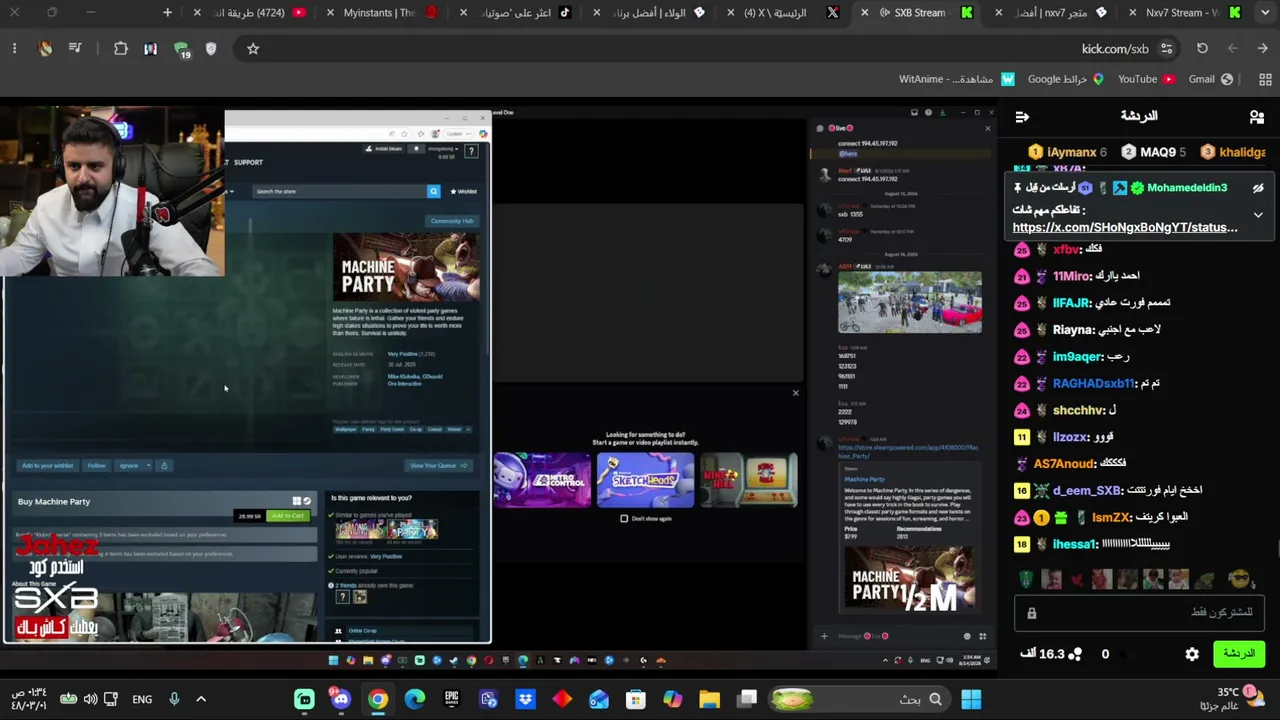Open the Machine Party capsule image on Steam
Image resolution: width=1280 pixels, height=720 pixels.
point(406,267)
